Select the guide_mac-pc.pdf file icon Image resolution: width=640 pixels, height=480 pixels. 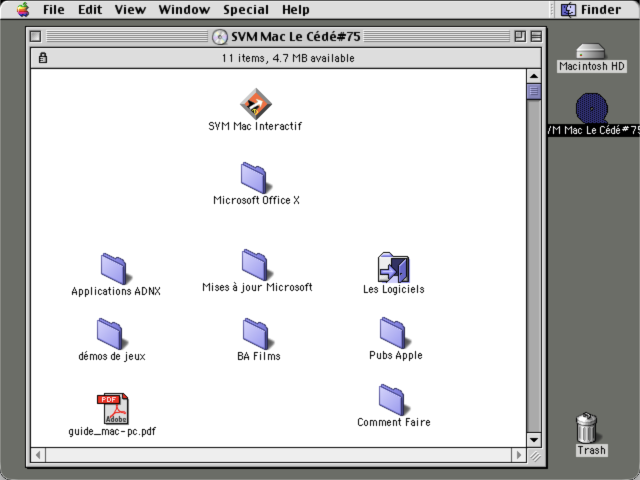click(x=113, y=409)
